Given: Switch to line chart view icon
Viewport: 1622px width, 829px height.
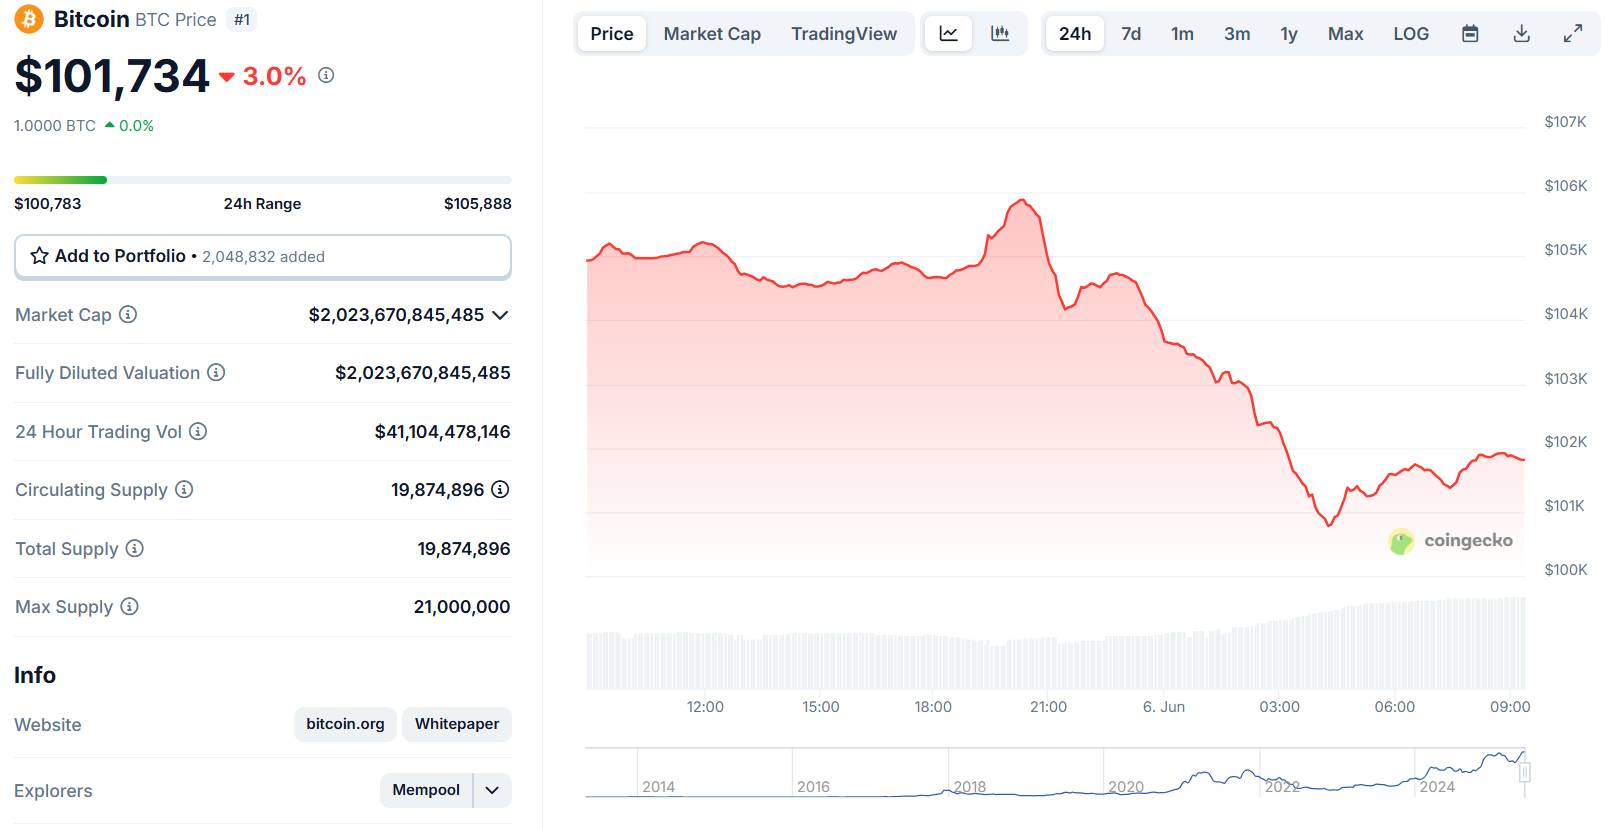Looking at the screenshot, I should [x=948, y=34].
